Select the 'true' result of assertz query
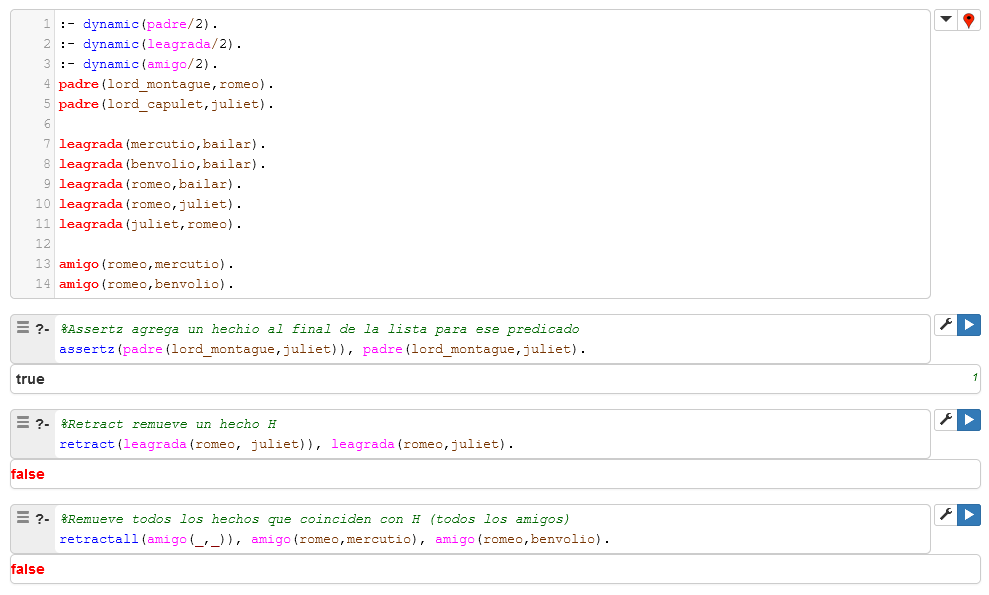This screenshot has height=595, width=989. pos(30,379)
